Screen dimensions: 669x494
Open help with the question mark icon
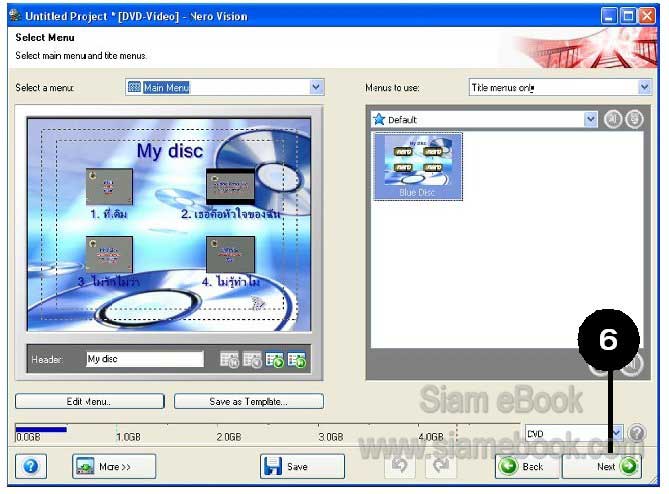pos(31,466)
